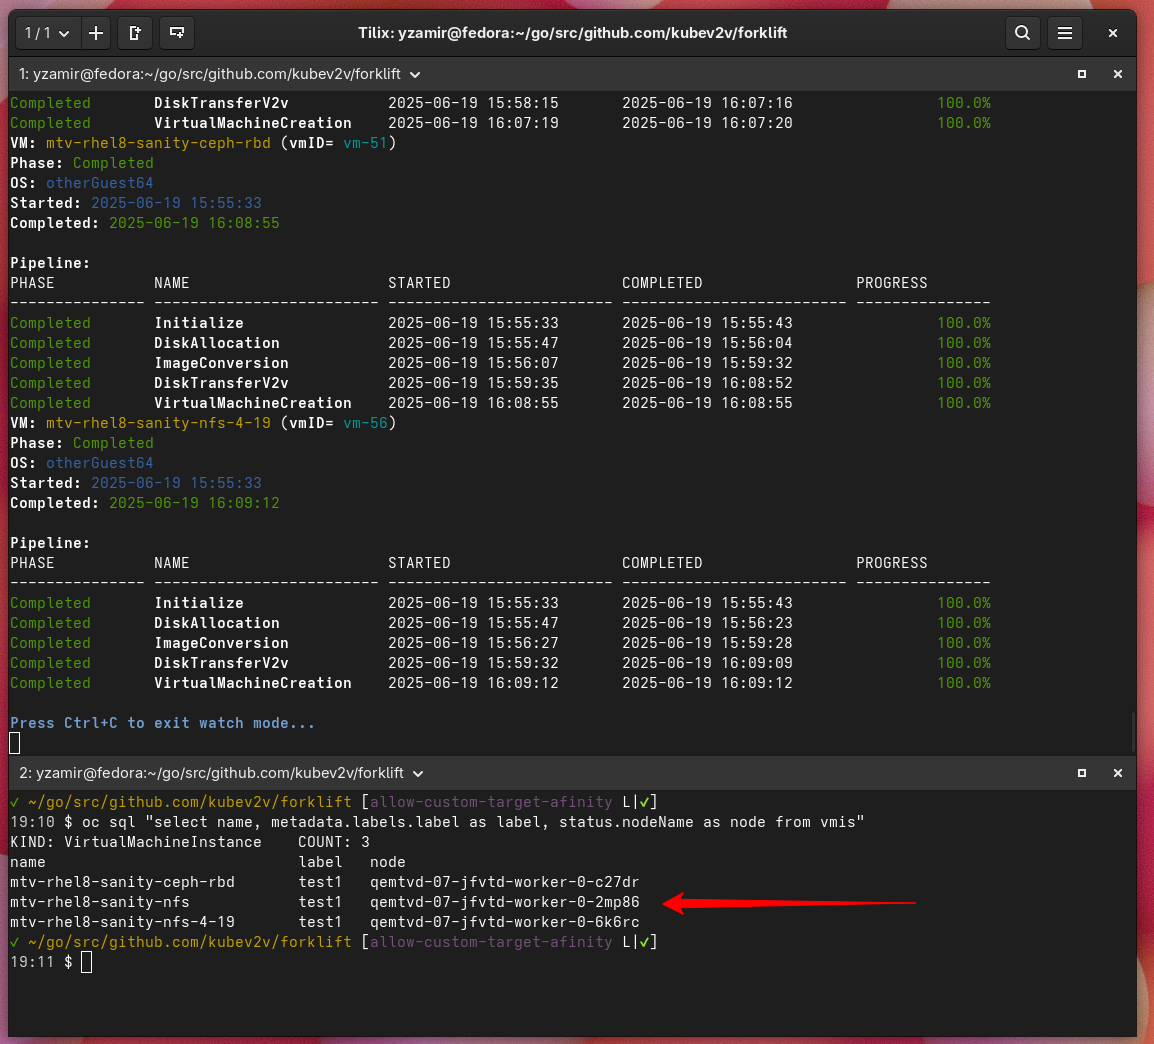Close terminal 1 pane

1118,74
